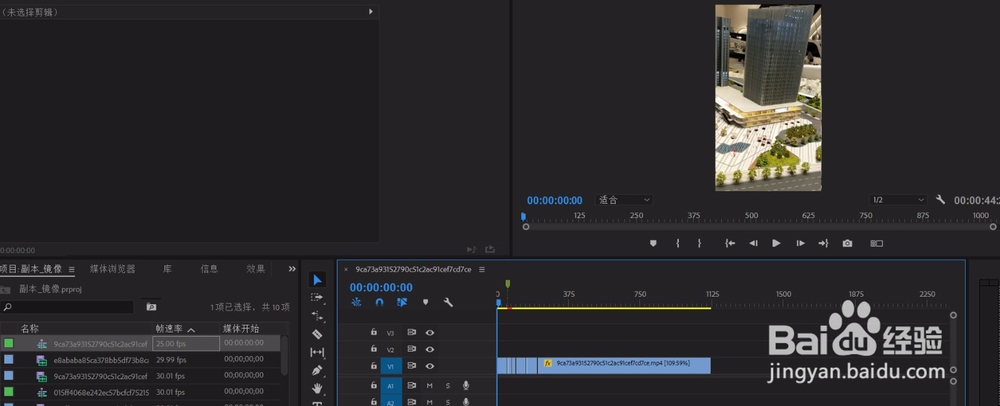
Task: Switch to 信息 tab
Action: tap(209, 269)
